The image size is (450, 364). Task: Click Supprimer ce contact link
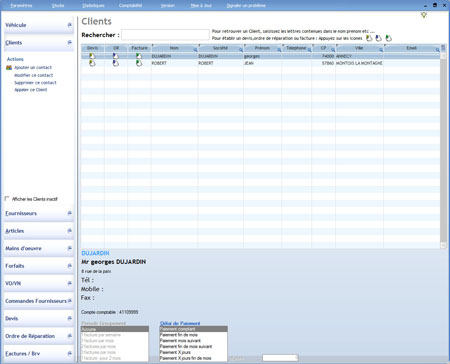35,83
